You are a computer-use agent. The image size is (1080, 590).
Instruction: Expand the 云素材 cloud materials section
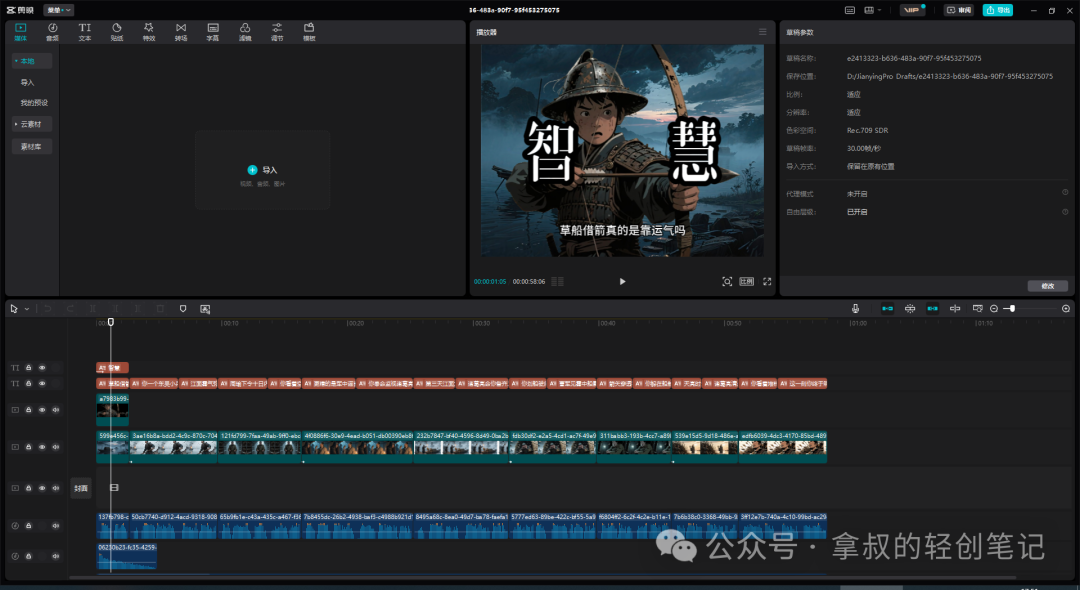tap(32, 124)
